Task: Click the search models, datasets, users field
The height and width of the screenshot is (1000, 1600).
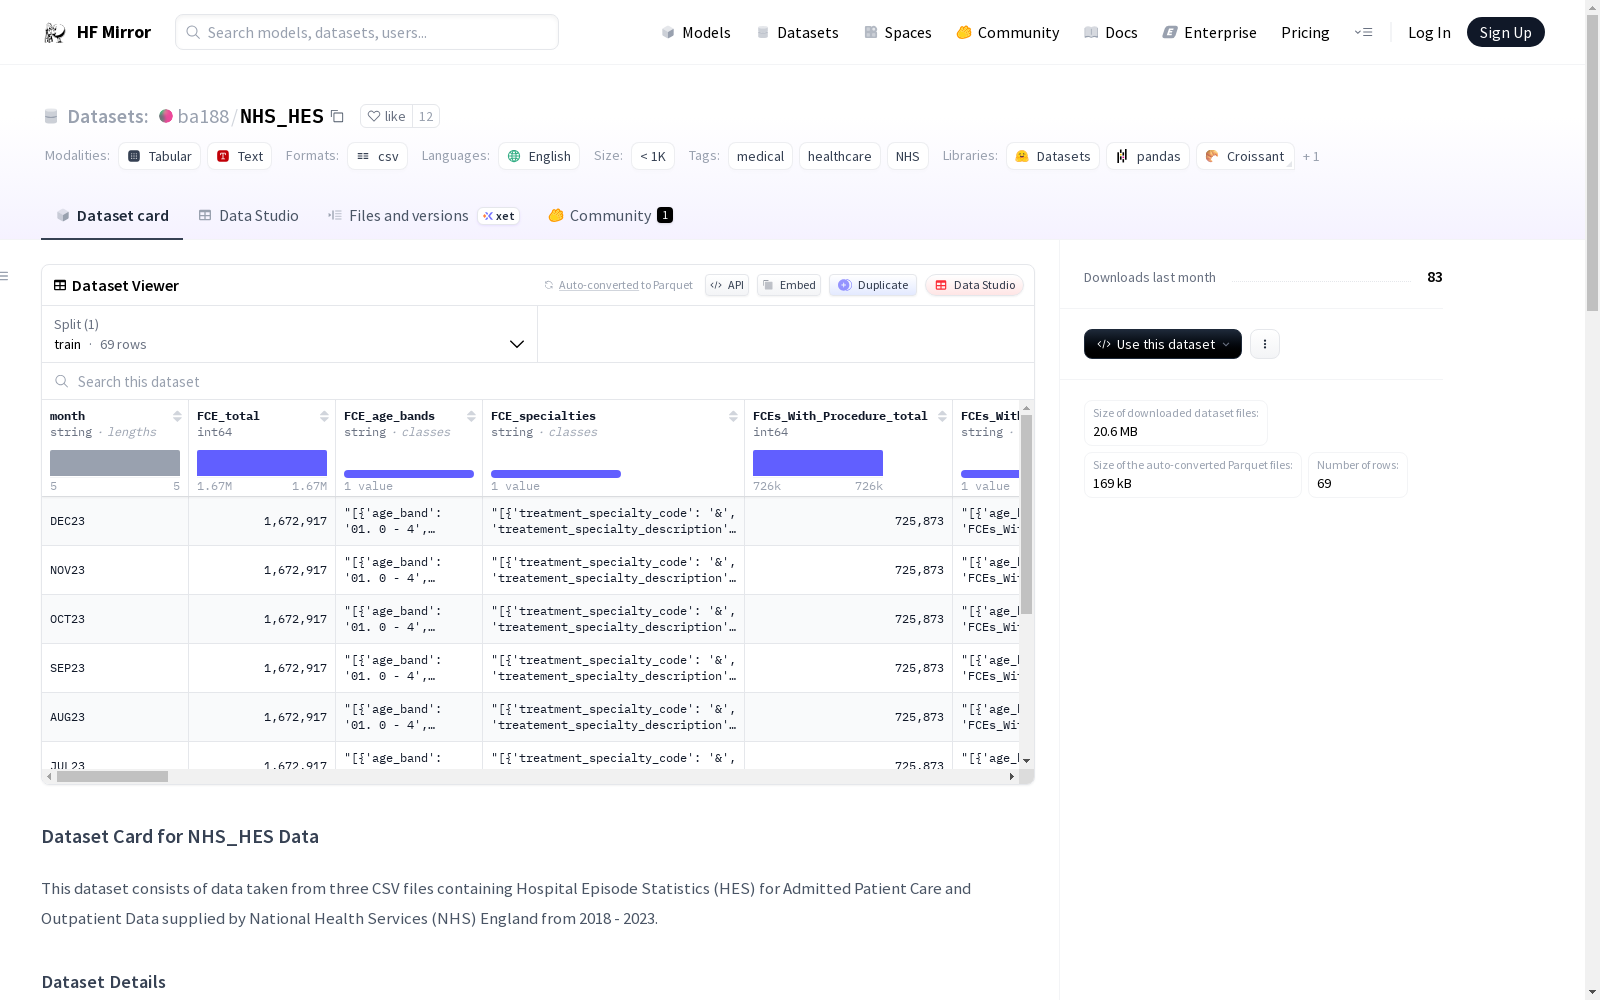Action: click(367, 32)
